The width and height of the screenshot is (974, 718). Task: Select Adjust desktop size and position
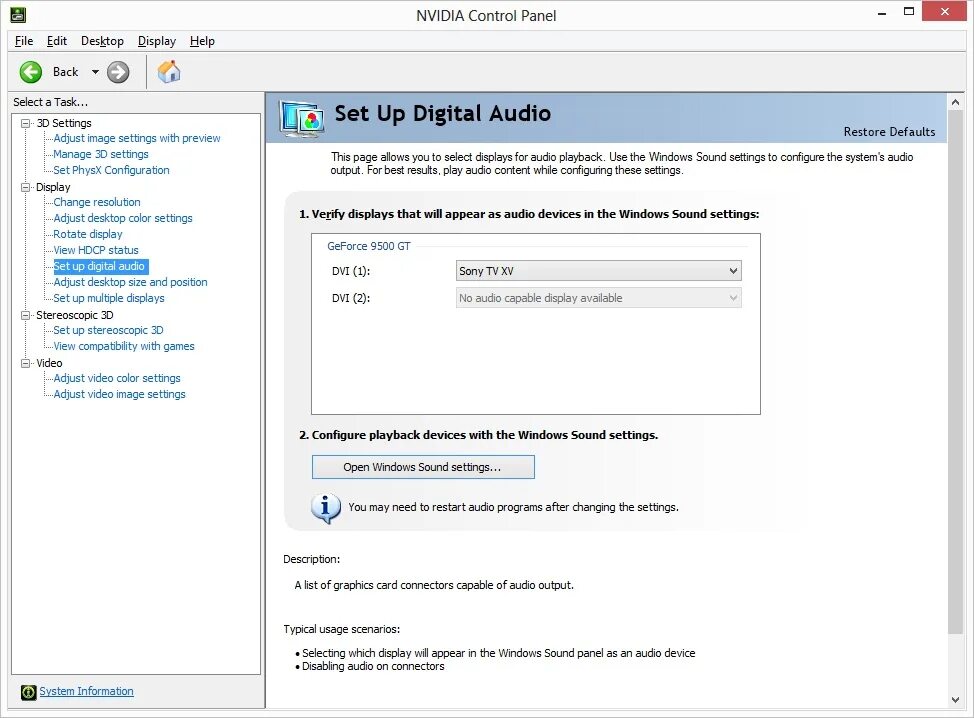click(x=130, y=282)
